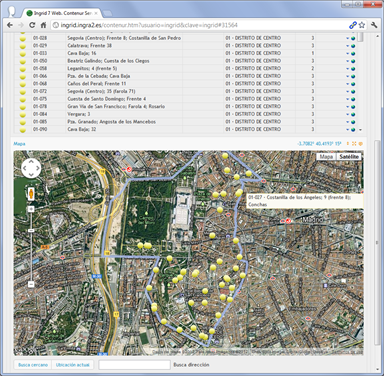Image resolution: width=384 pixels, height=376 pixels.
Task: Click the globe icon in row 01-050
Action: (353, 61)
